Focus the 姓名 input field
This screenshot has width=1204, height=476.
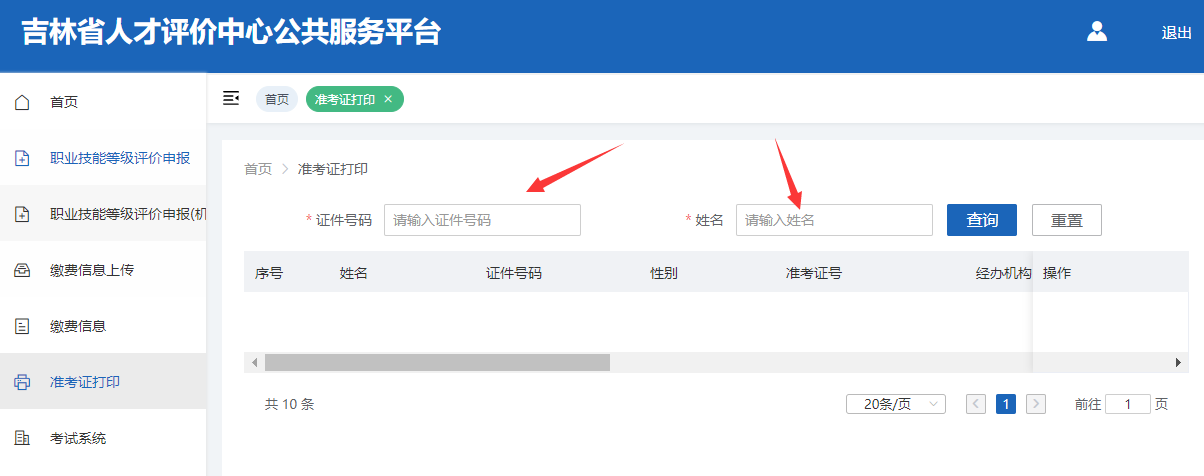pos(834,220)
